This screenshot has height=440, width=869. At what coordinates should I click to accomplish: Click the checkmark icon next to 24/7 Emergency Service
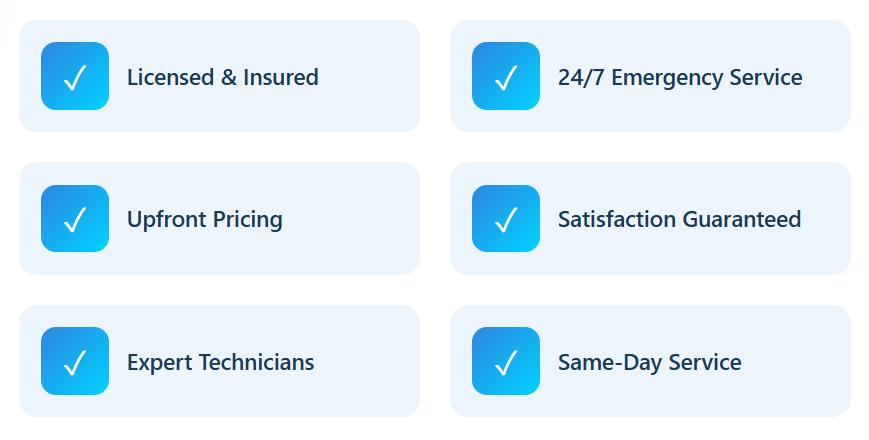coord(506,76)
